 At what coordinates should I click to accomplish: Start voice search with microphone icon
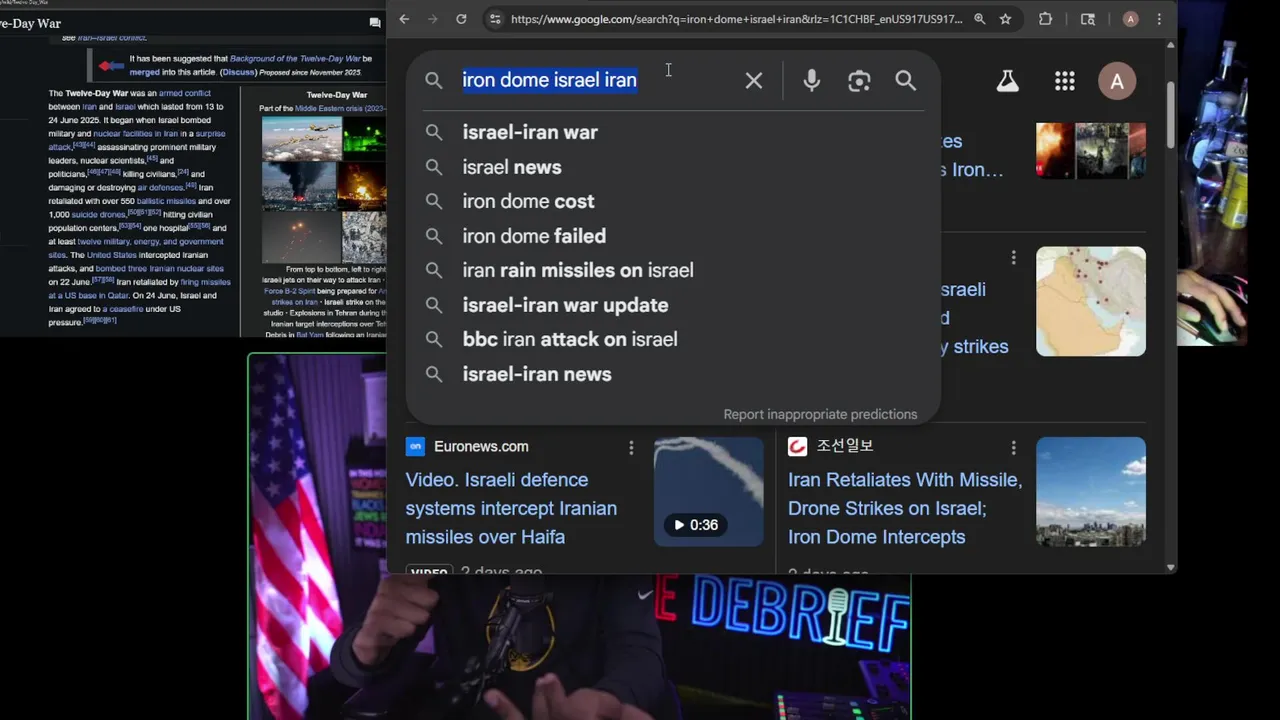812,81
